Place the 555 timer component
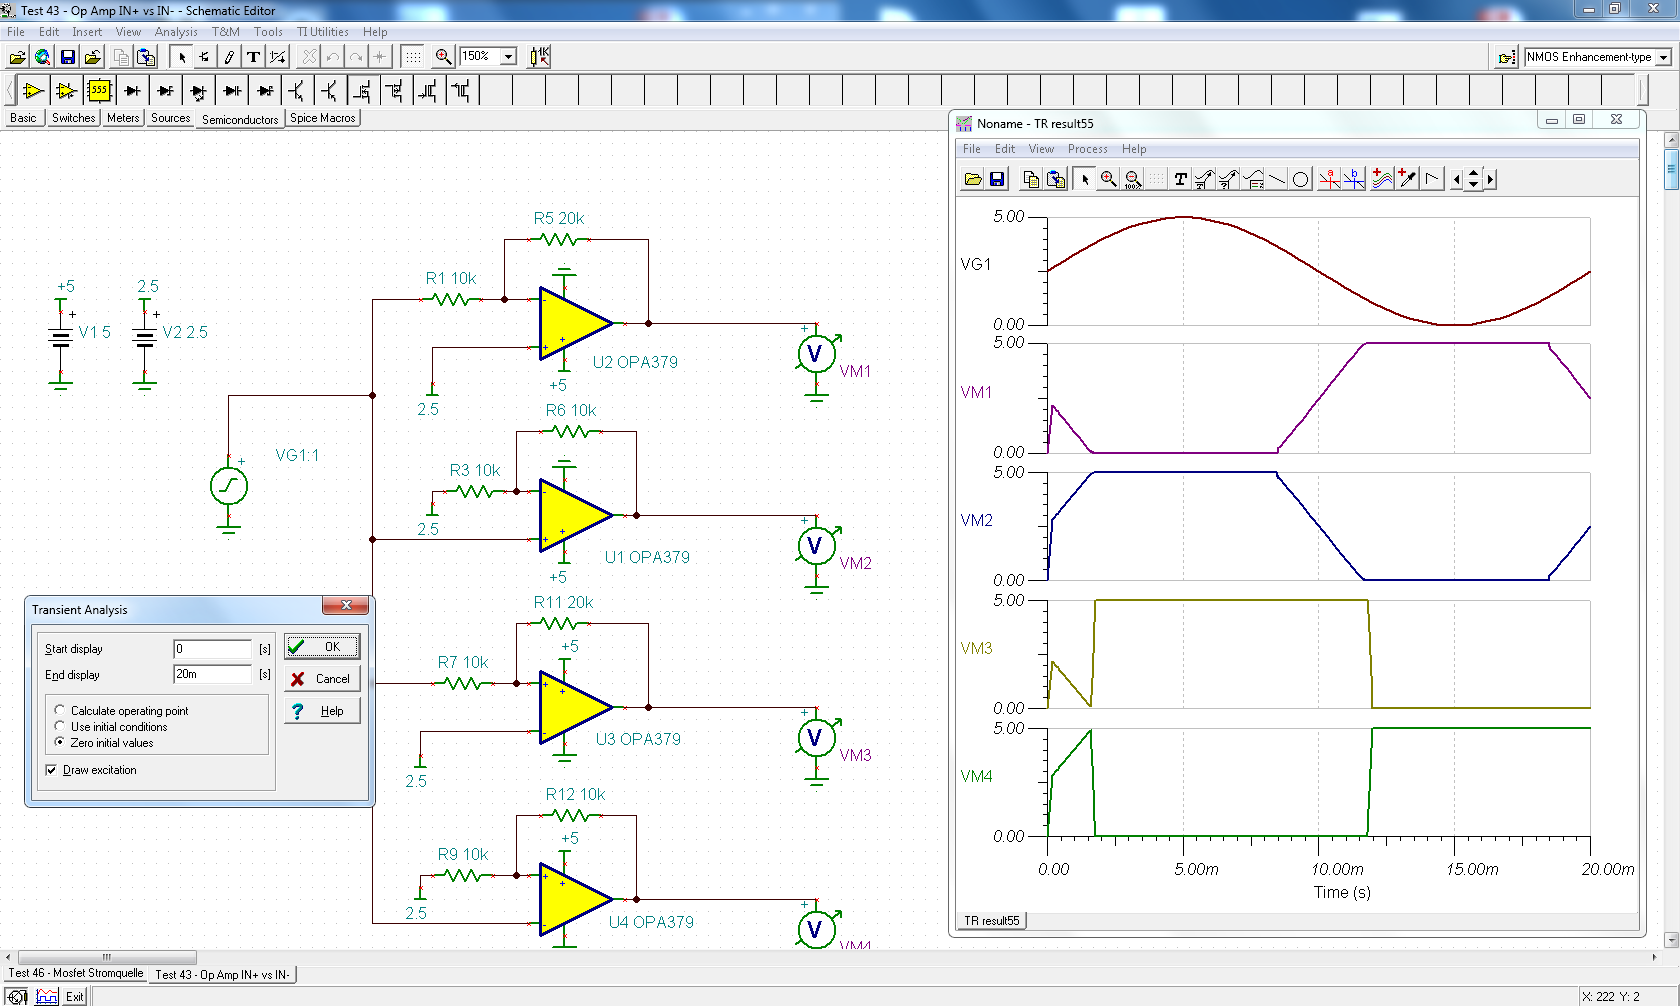 click(99, 91)
